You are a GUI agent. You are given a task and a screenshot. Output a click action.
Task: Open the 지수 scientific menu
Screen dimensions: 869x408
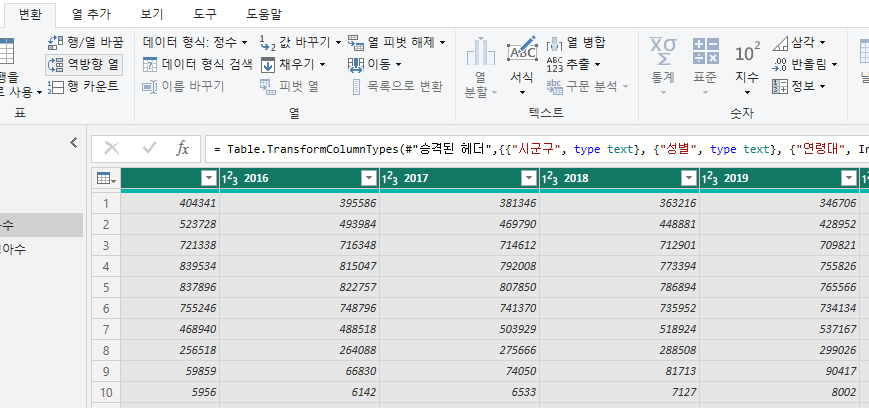pyautogui.click(x=747, y=67)
